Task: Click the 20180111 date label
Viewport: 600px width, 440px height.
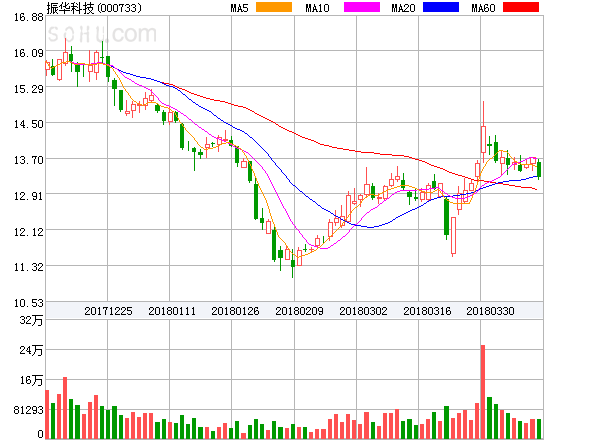Action: click(172, 311)
